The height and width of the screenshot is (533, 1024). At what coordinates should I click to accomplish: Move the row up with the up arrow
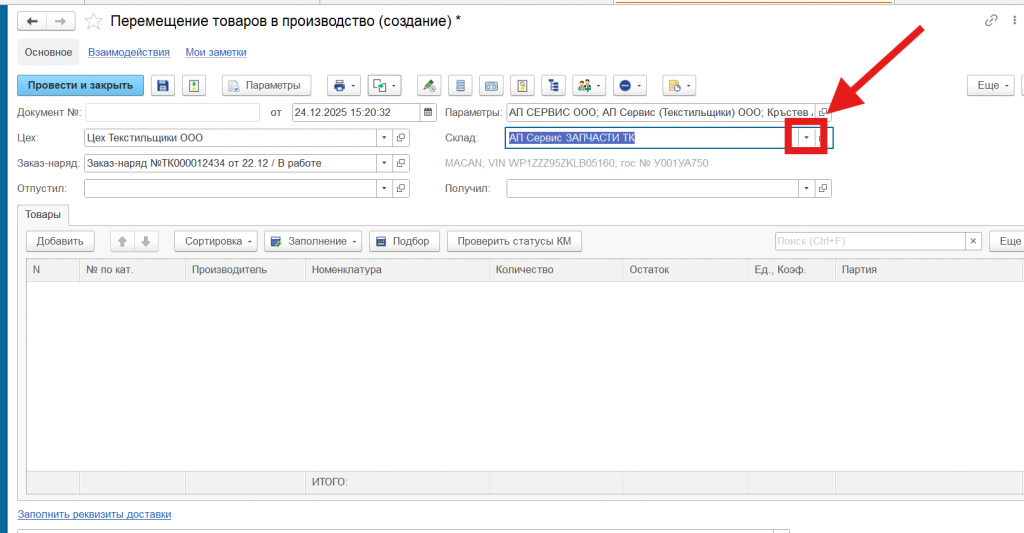tap(122, 241)
